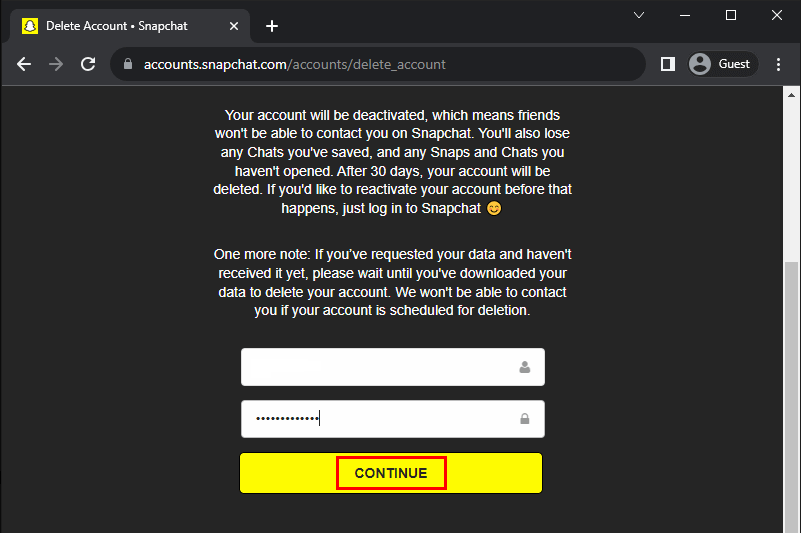Image resolution: width=801 pixels, height=533 pixels.
Task: Click the padlock site info icon
Action: coord(128,64)
